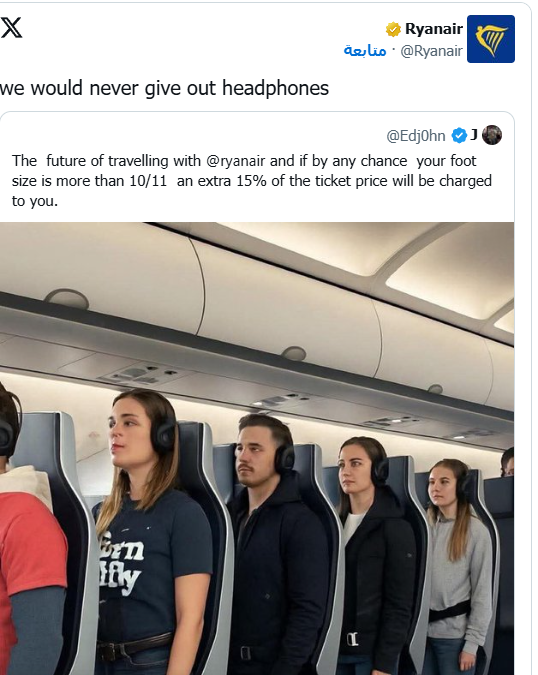Click the blue verified checkmark beside @Edj0hn
This screenshot has width=538, height=675.
pyautogui.click(x=459, y=136)
